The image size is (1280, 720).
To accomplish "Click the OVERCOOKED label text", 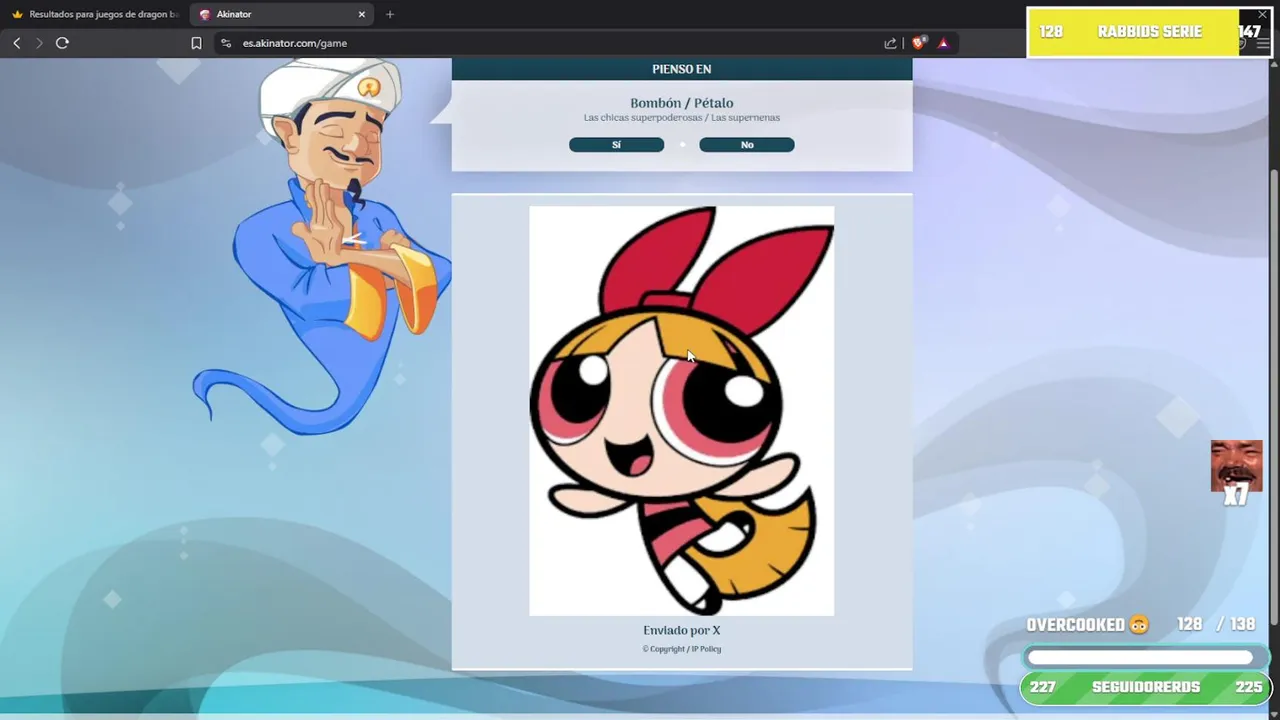I will (x=1076, y=625).
